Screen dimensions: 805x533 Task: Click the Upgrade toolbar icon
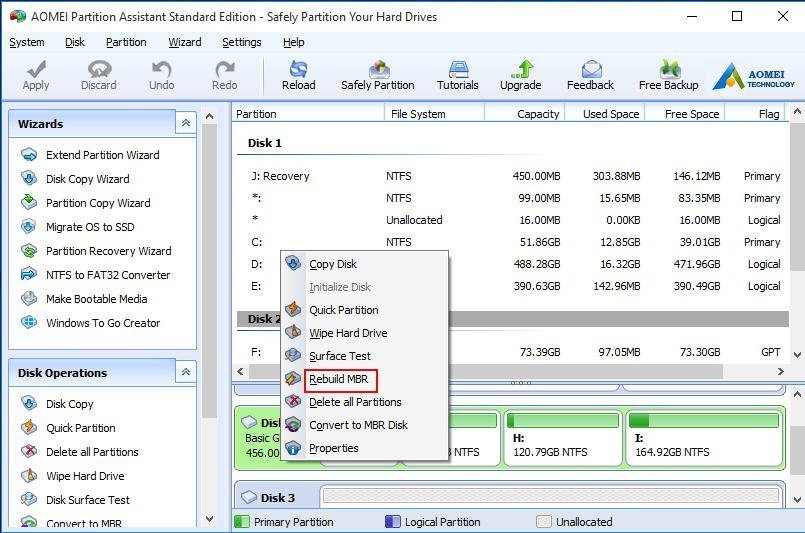pos(522,69)
